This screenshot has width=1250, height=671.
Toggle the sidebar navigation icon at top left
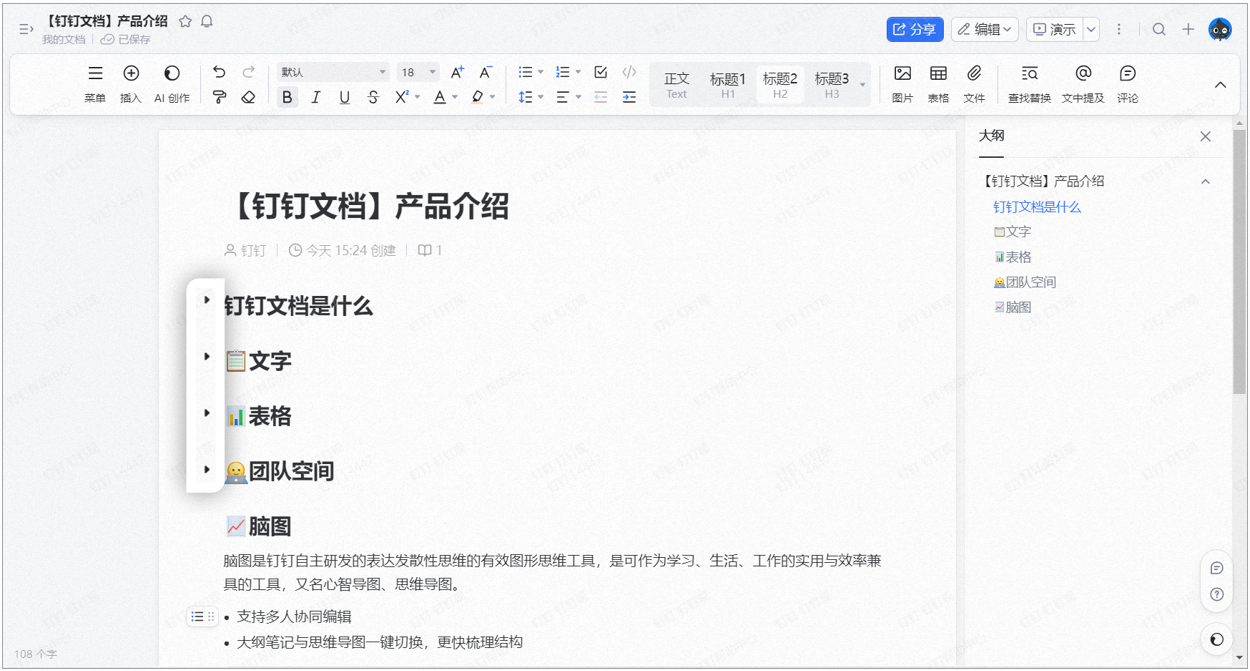point(26,30)
